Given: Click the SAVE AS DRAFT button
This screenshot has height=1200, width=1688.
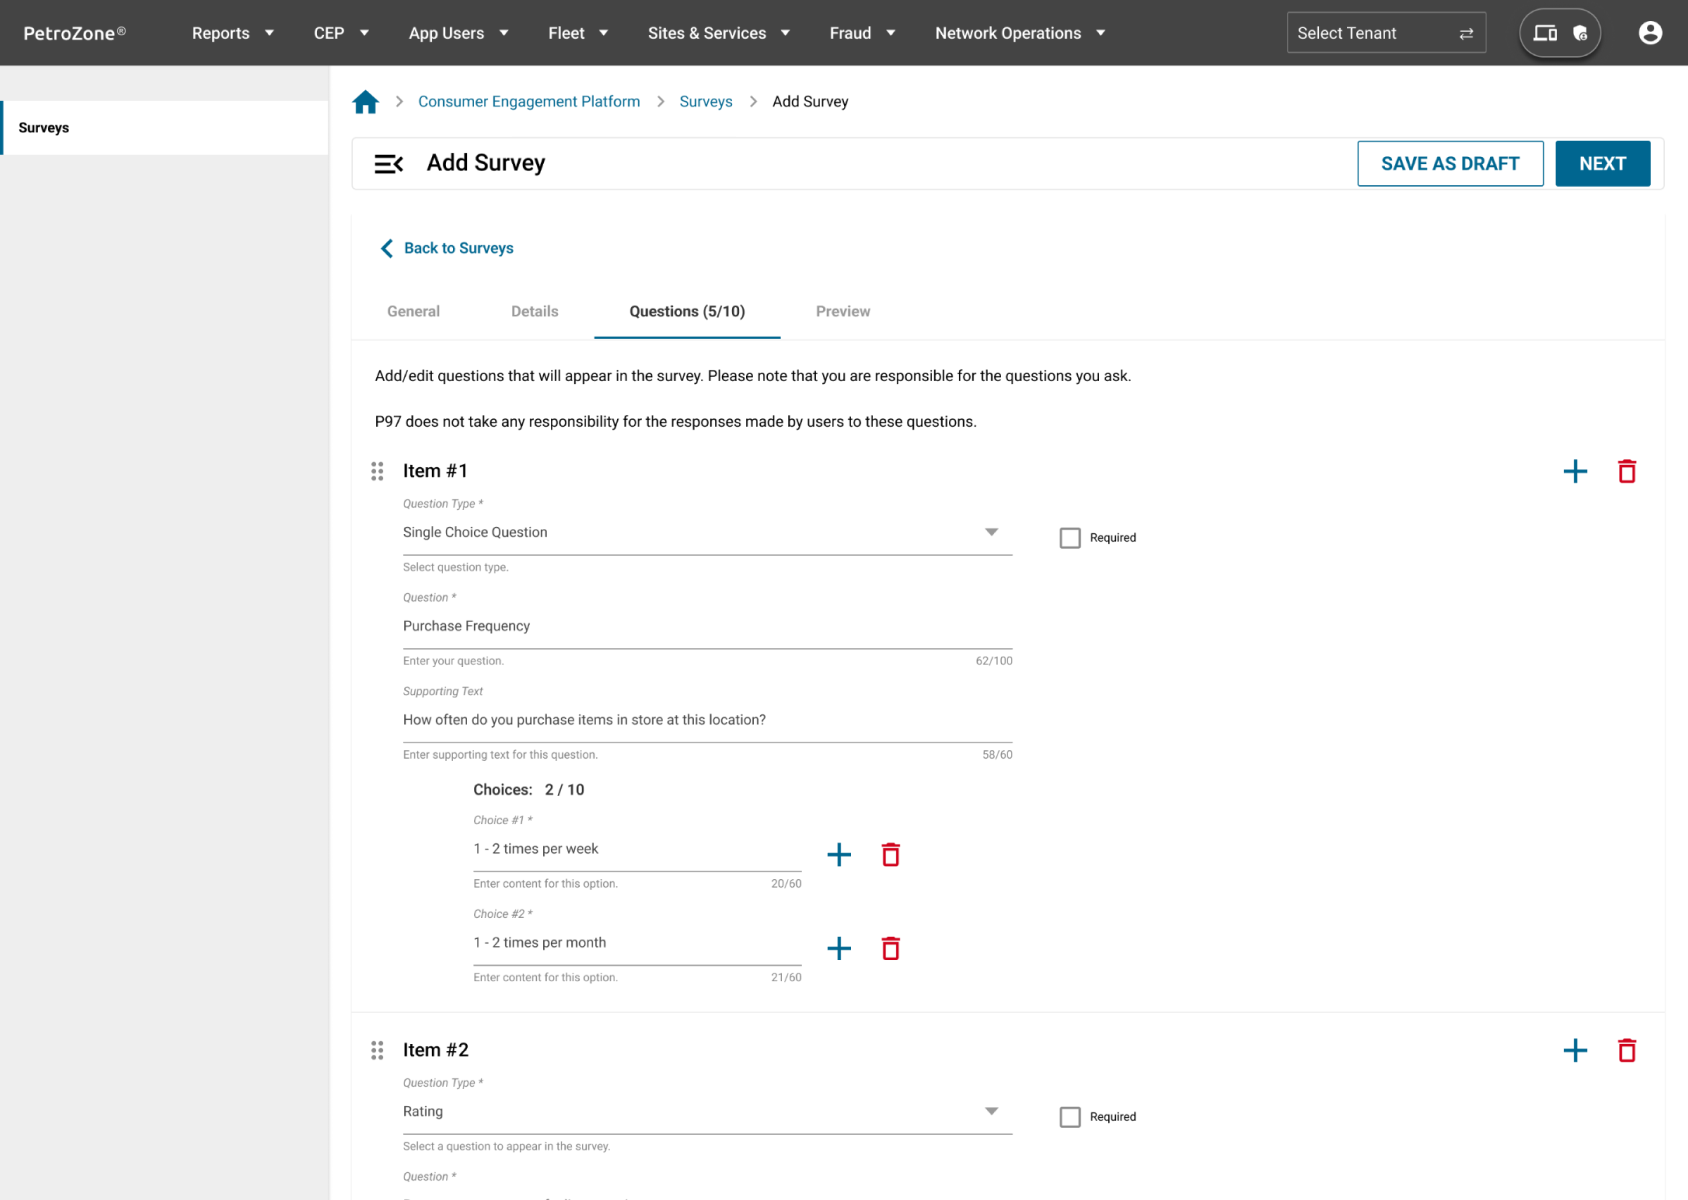Looking at the screenshot, I should coord(1449,164).
